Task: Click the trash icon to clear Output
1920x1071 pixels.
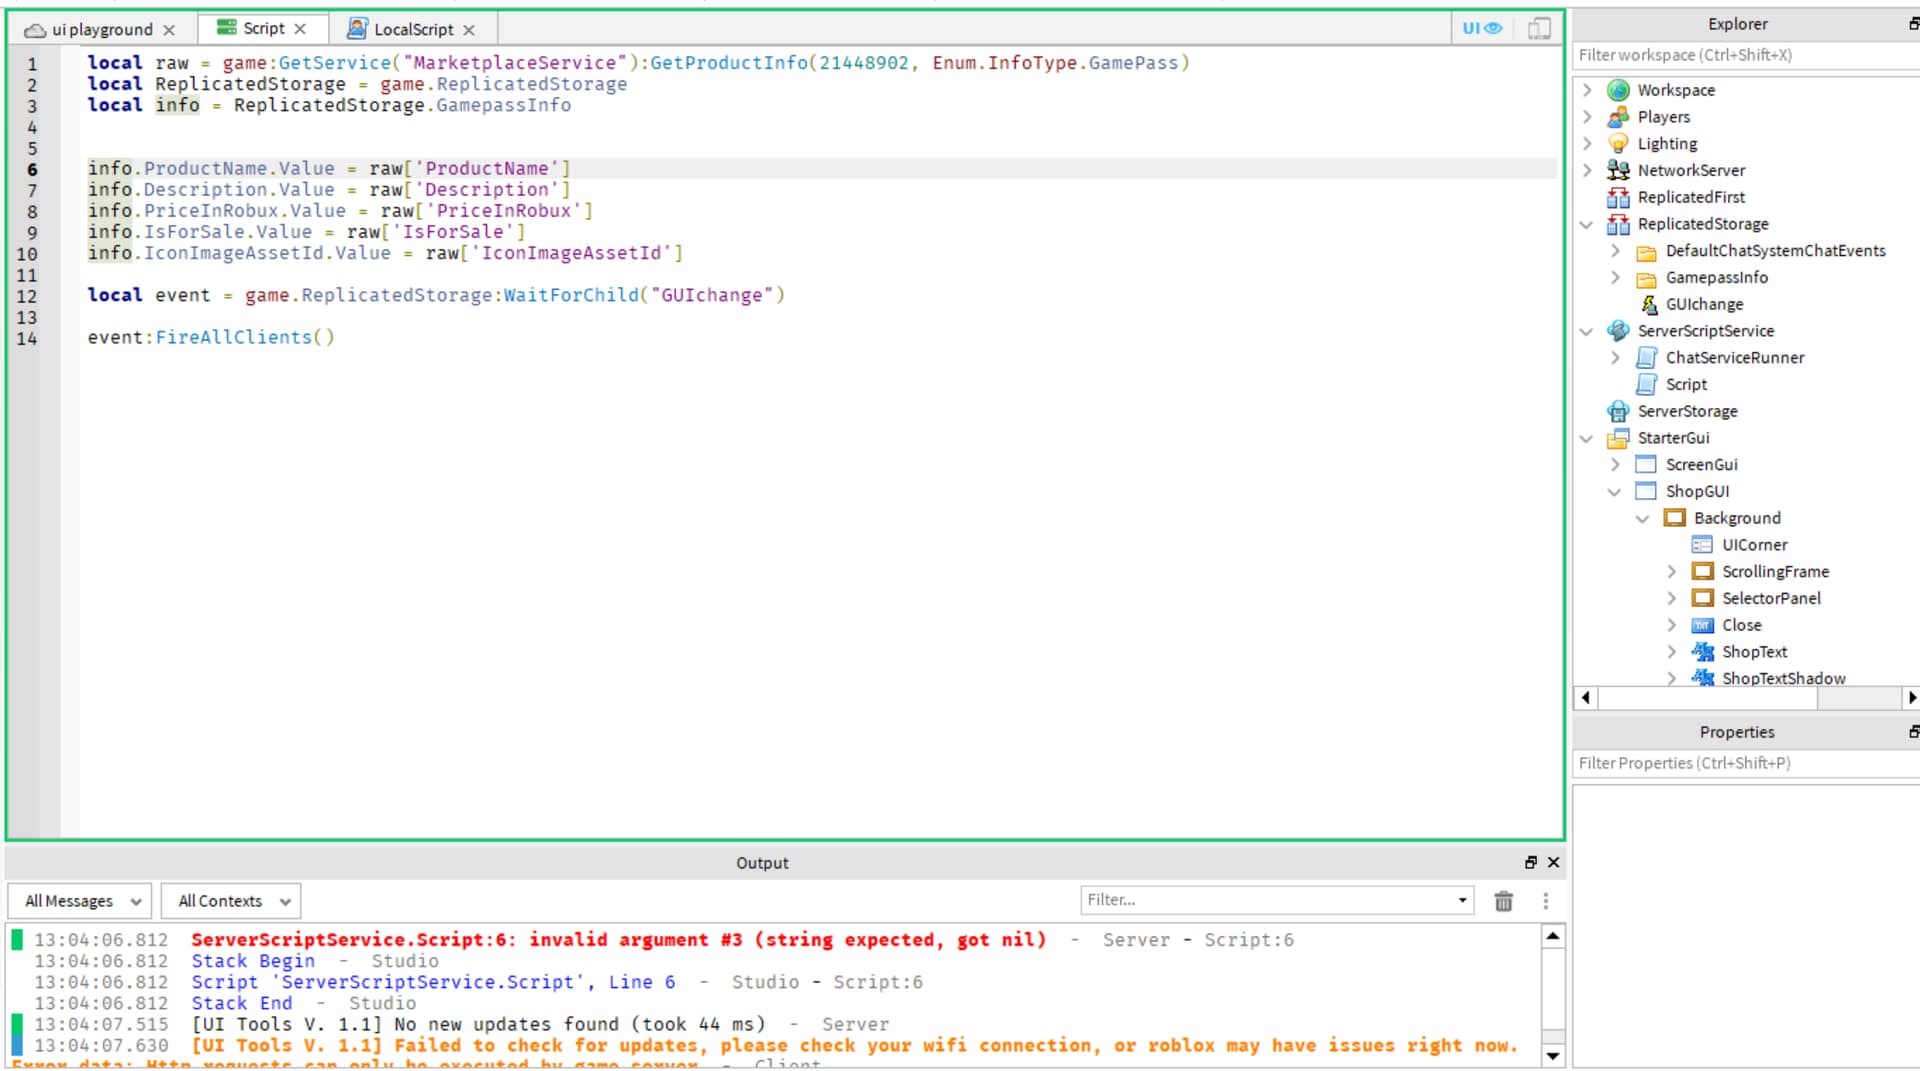Action: [1503, 900]
